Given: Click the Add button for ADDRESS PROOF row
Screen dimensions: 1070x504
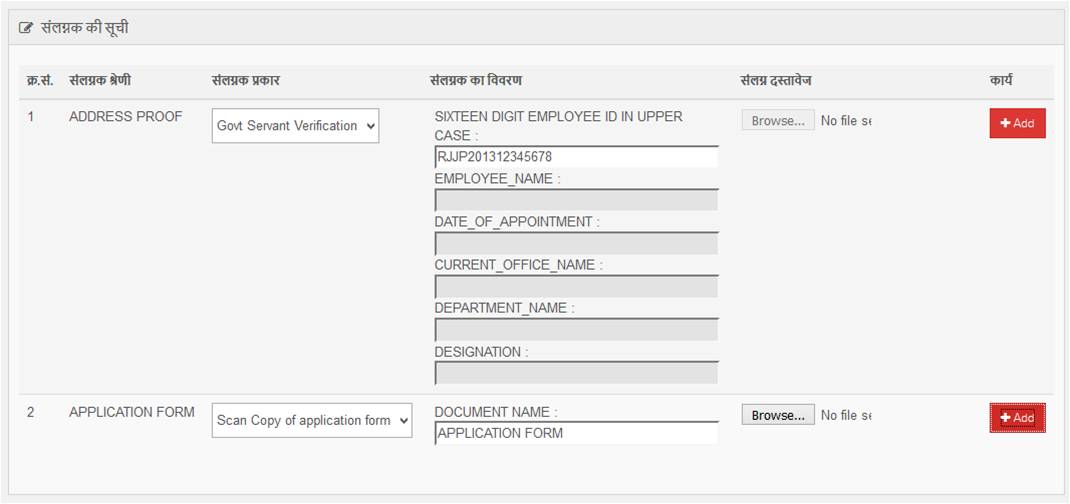Looking at the screenshot, I should tap(1017, 123).
